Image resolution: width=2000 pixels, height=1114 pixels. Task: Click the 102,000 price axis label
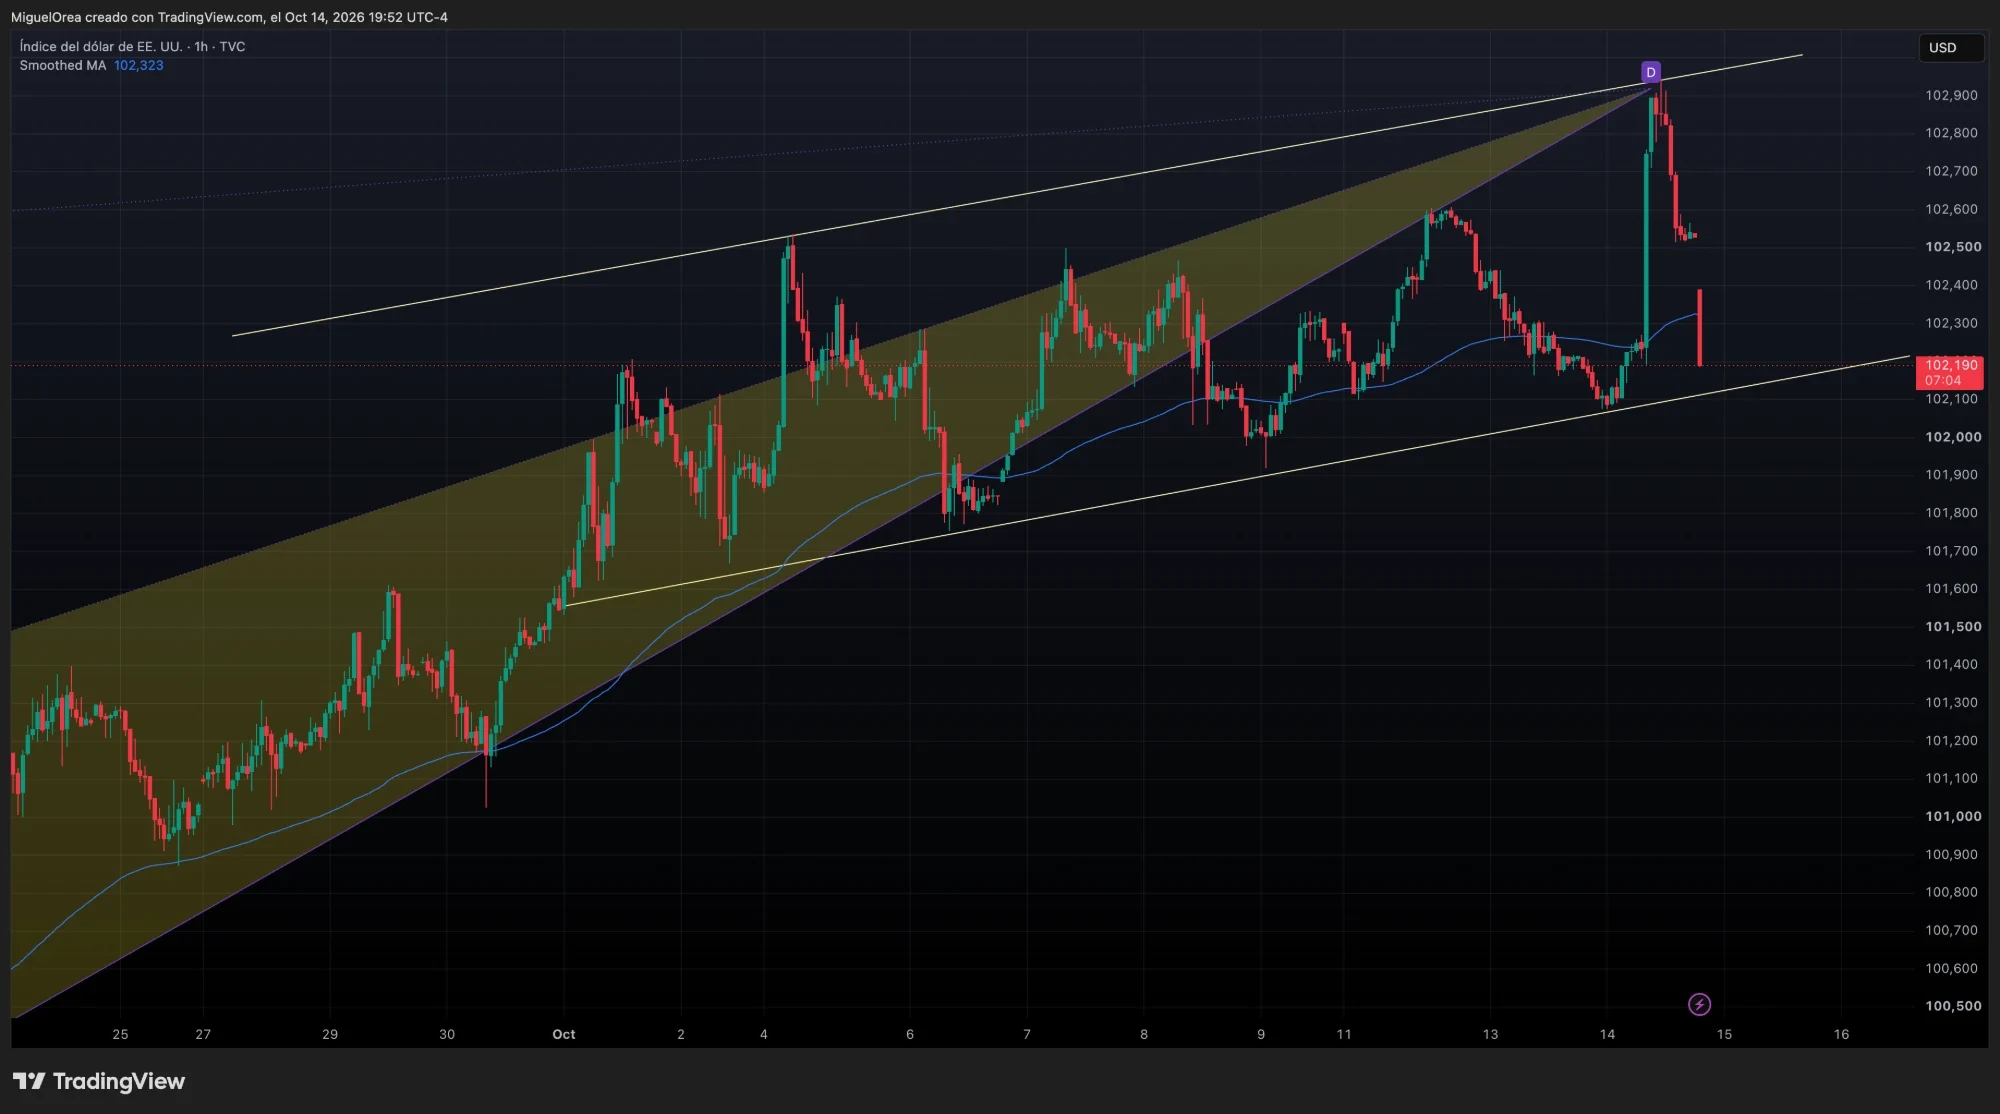(1953, 437)
